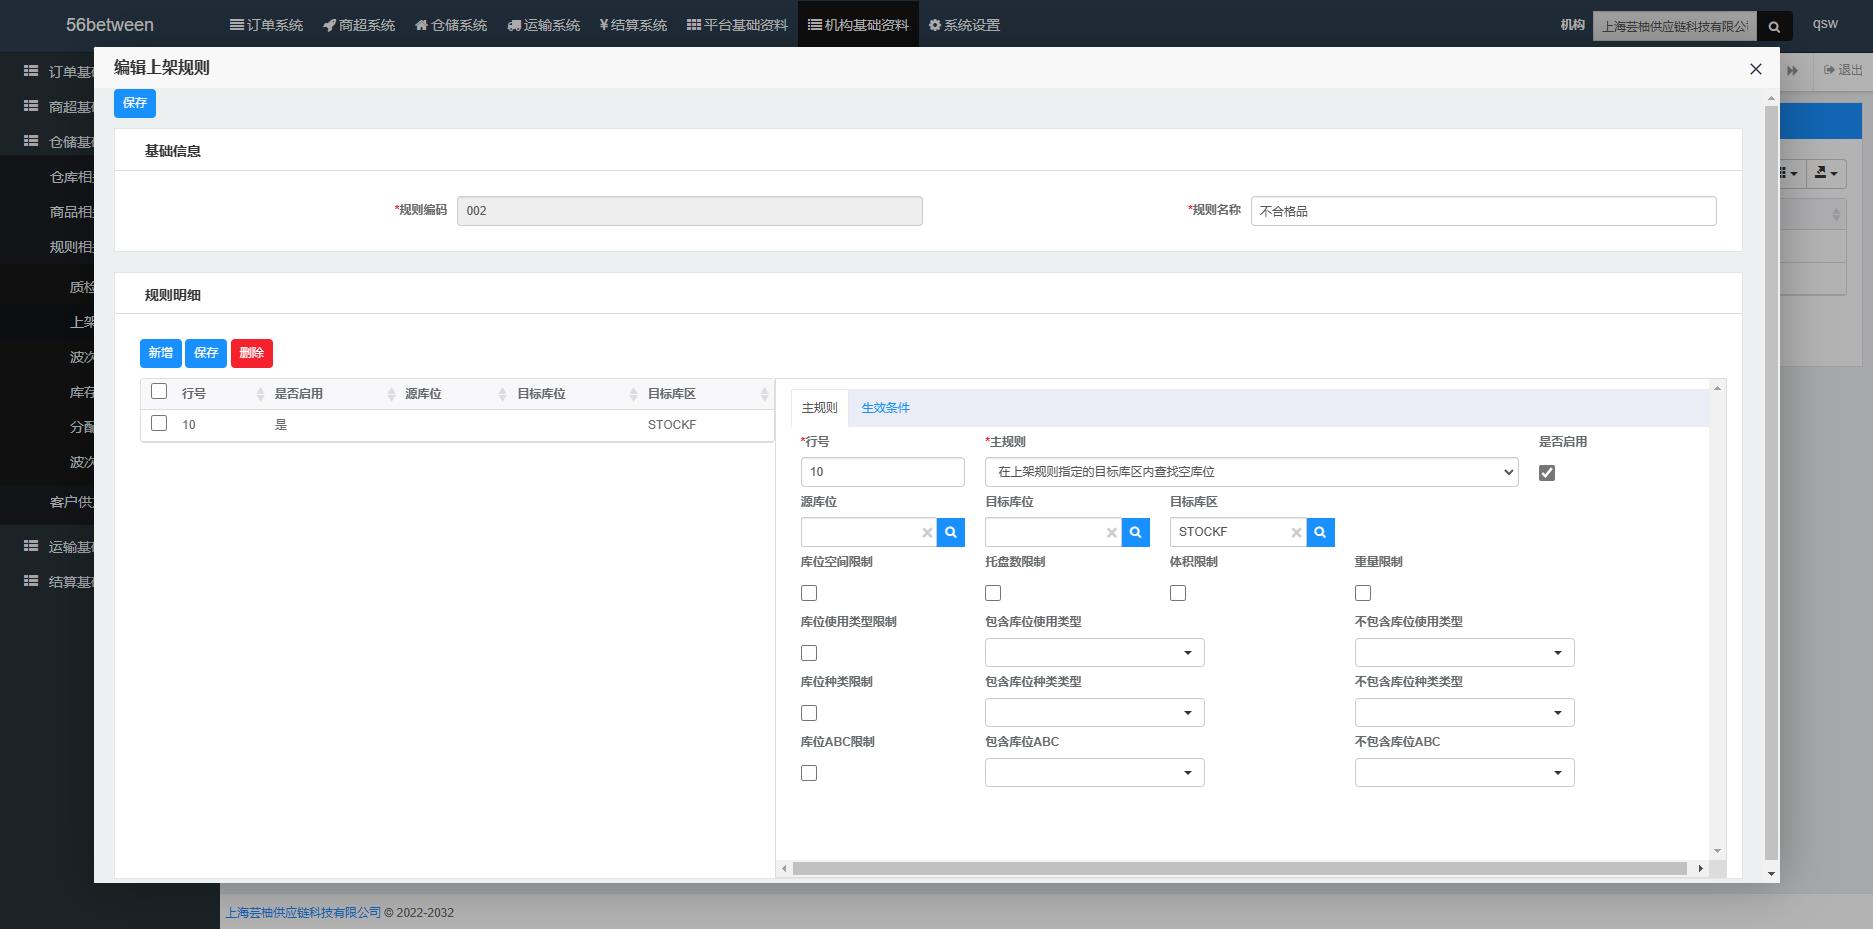Click the export icon dropdown in background page
1873x929 pixels.
click(1825, 173)
